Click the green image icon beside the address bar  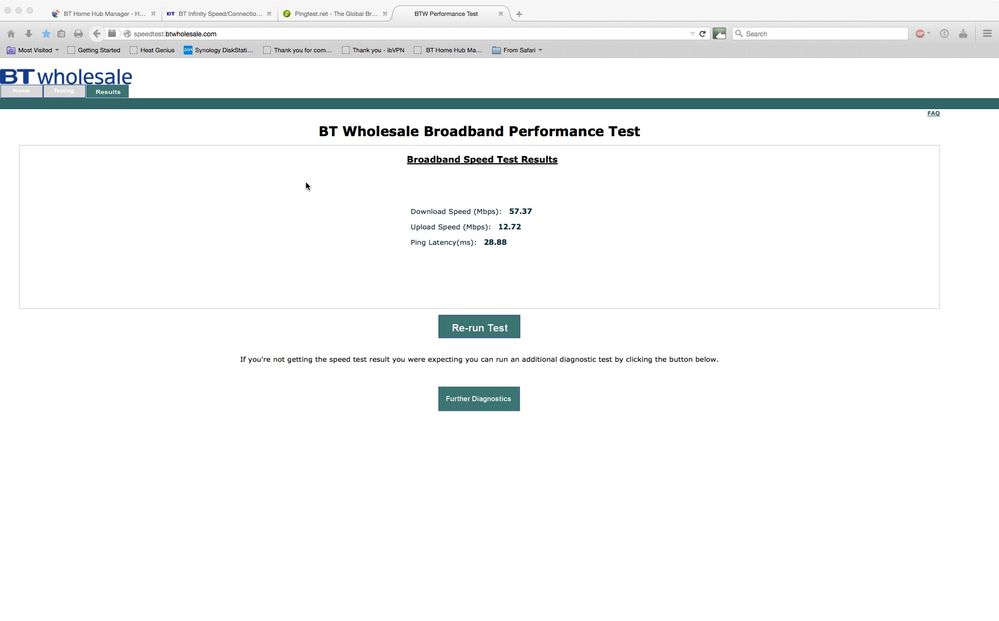719,34
